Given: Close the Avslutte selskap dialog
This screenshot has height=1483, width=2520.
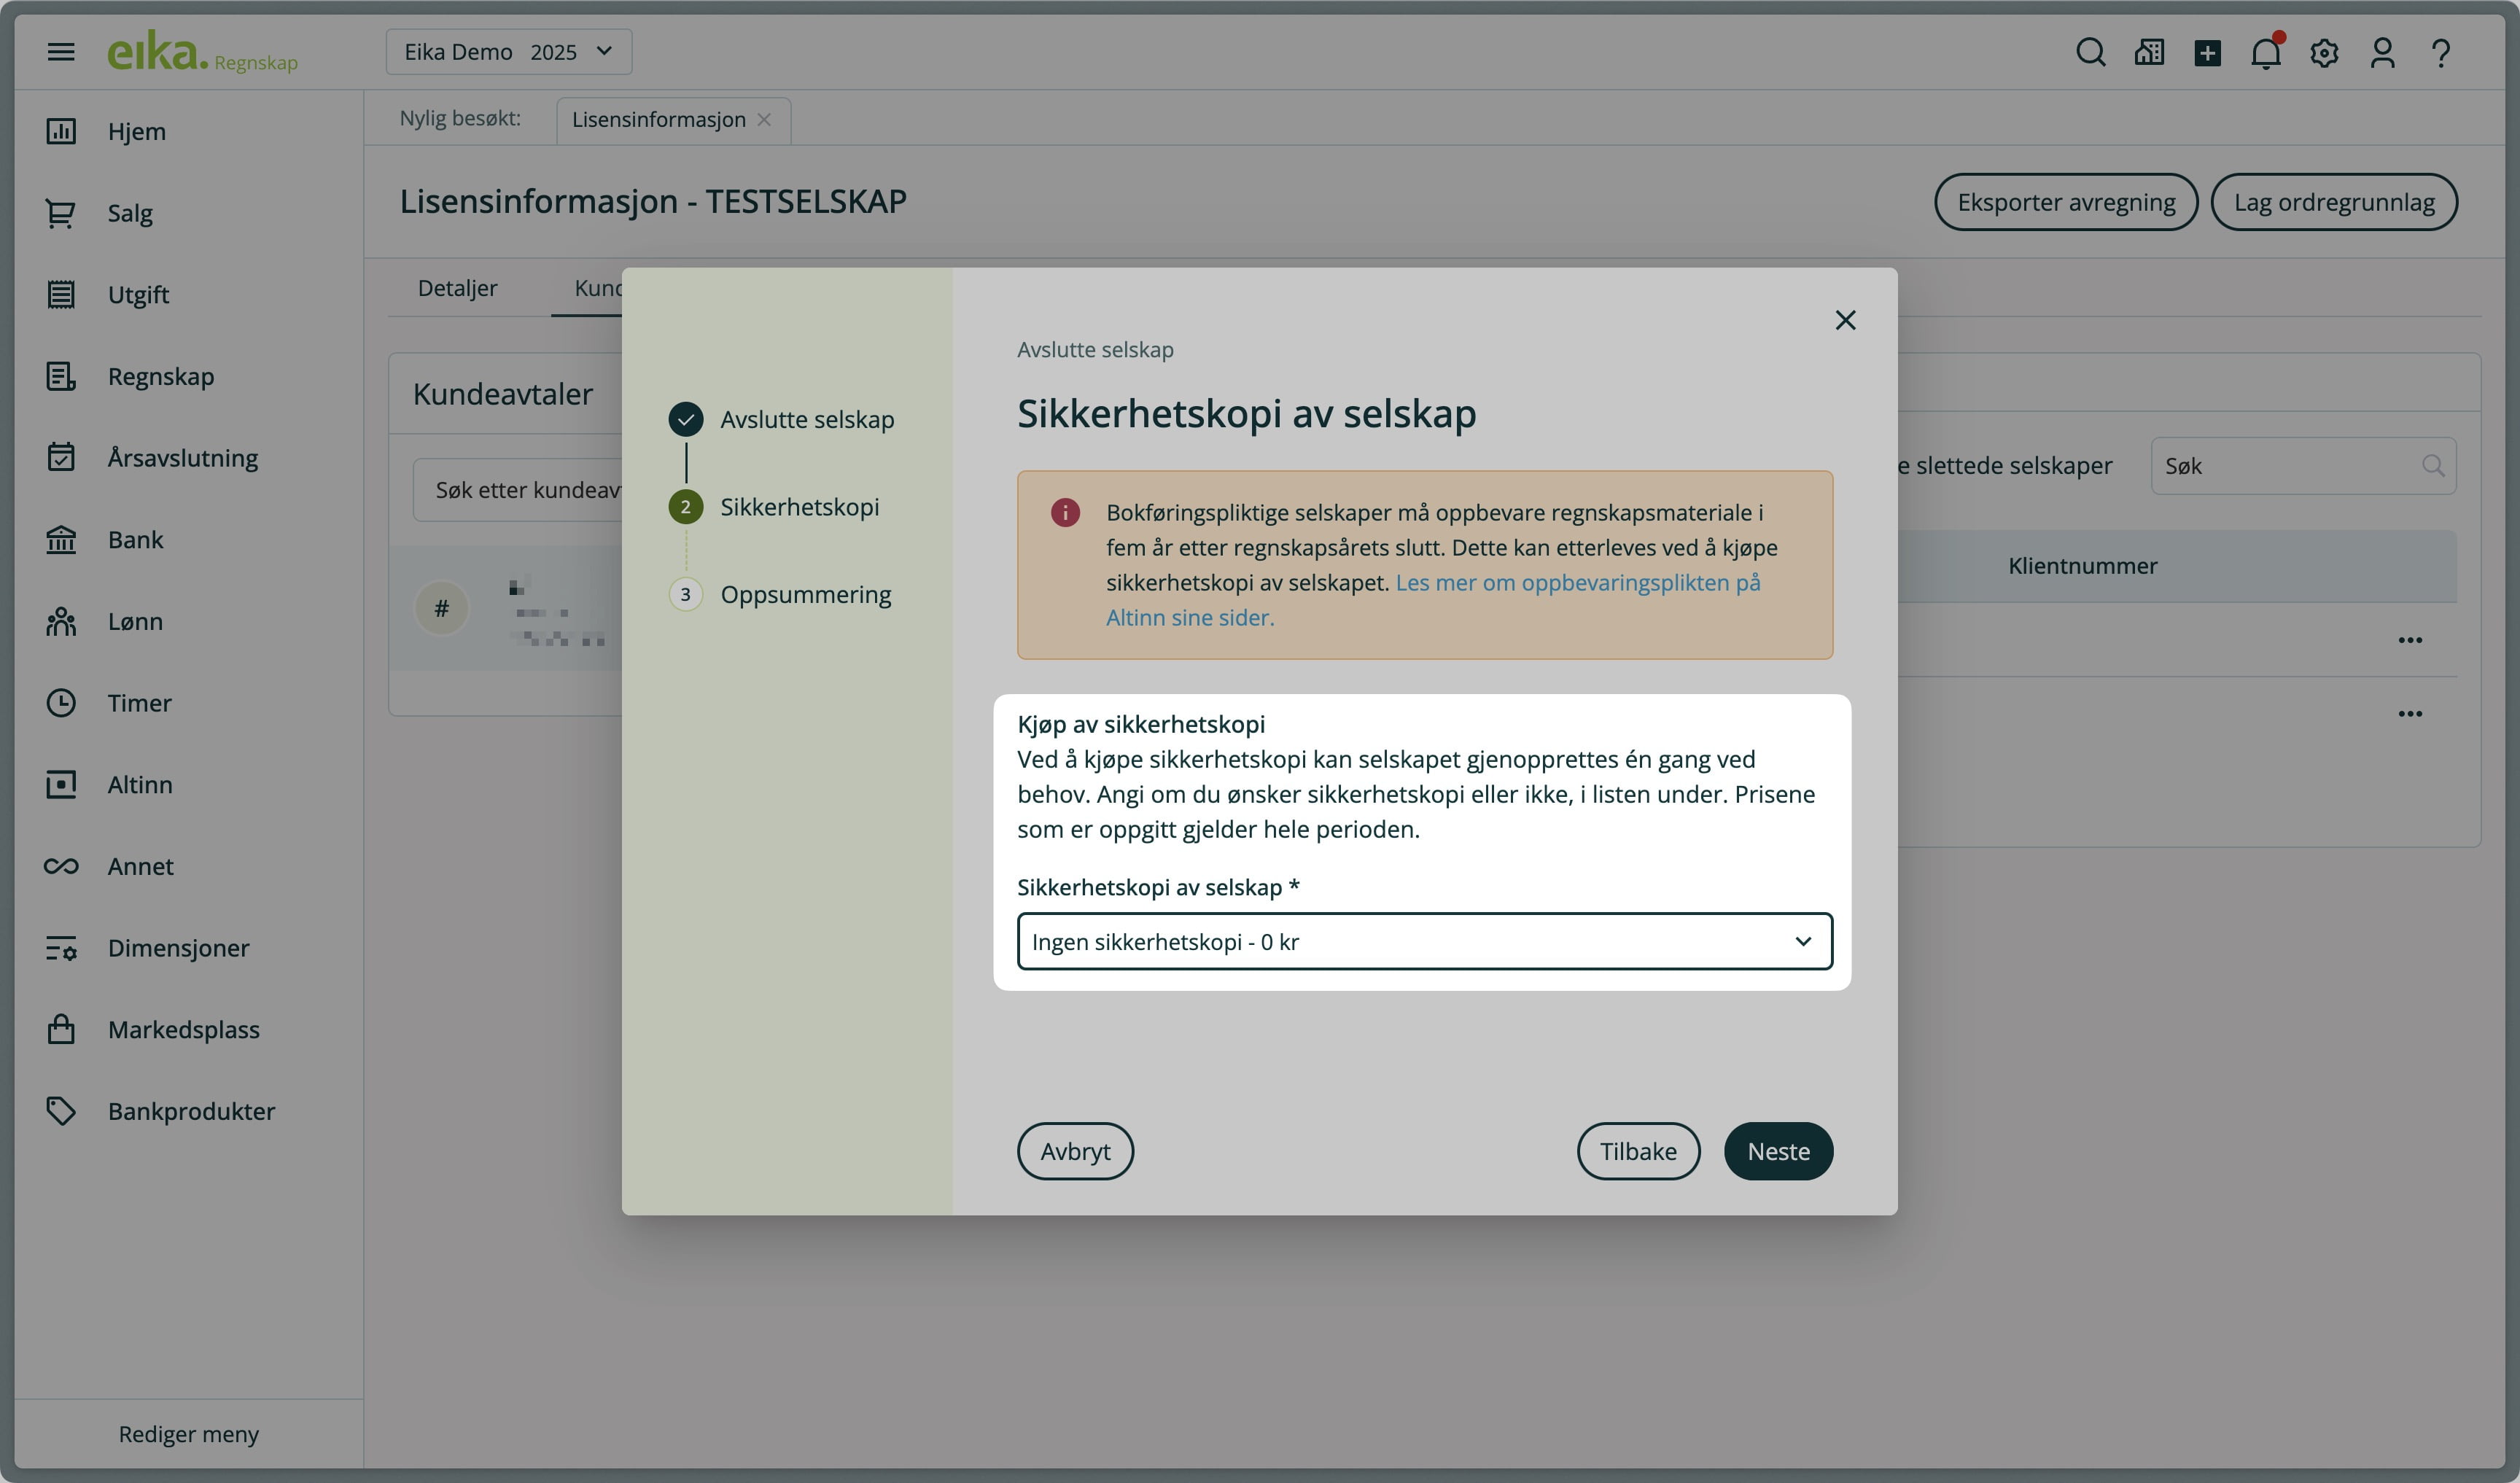Looking at the screenshot, I should [x=1845, y=320].
